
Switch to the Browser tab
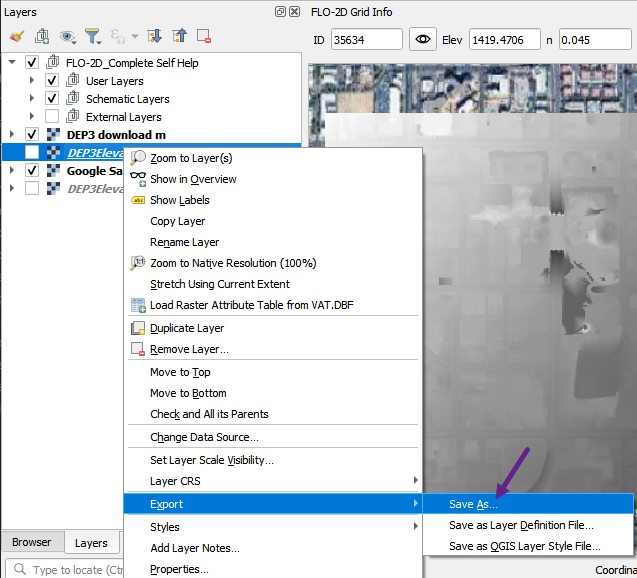coord(31,543)
